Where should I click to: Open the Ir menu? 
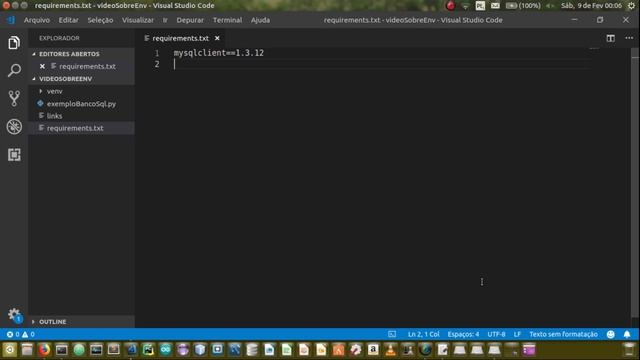165,20
